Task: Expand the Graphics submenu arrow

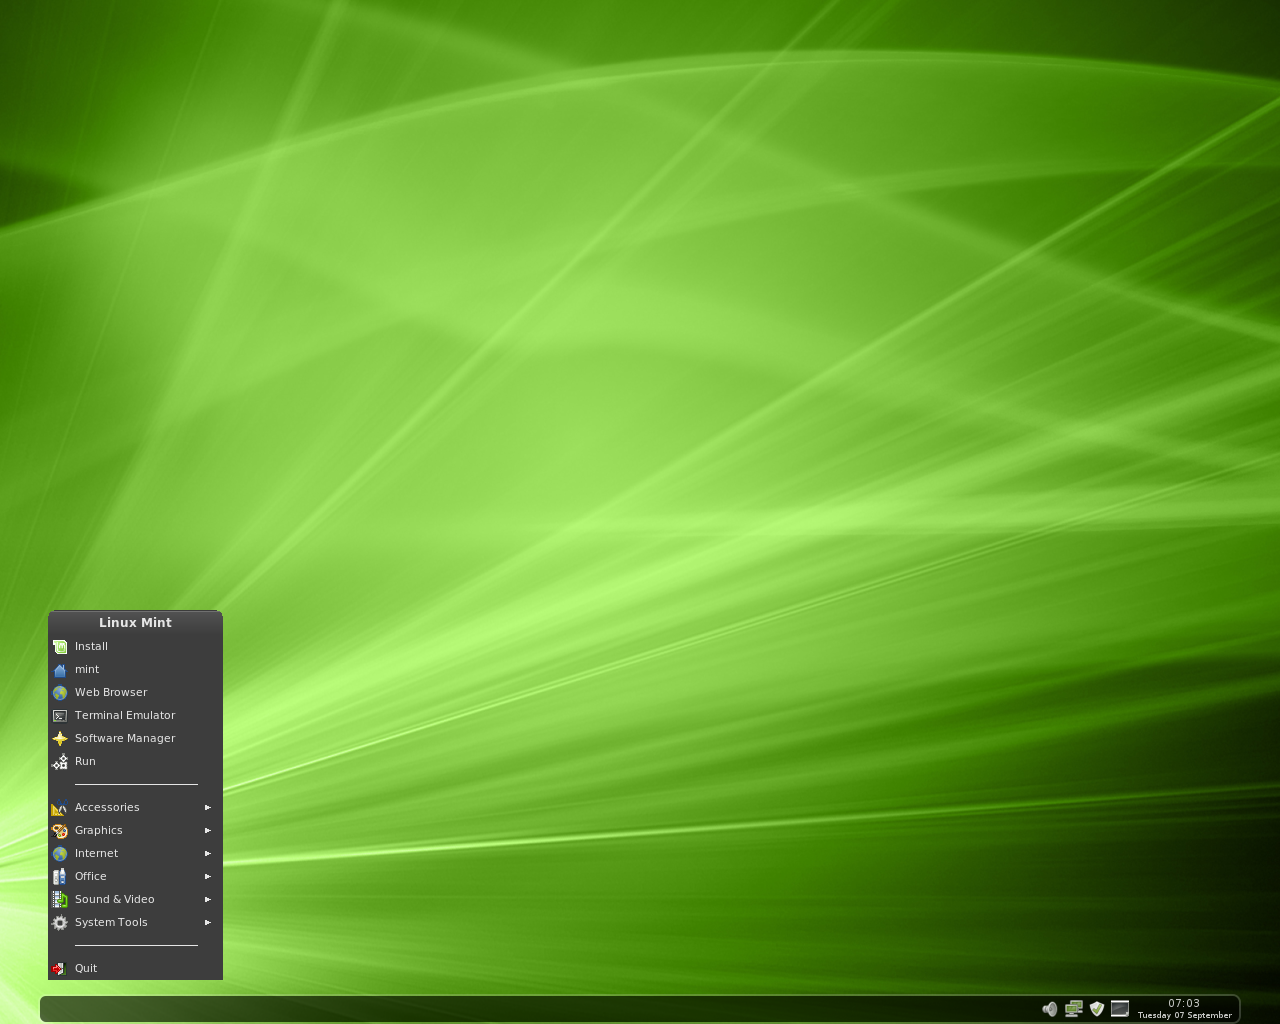Action: [x=208, y=831]
